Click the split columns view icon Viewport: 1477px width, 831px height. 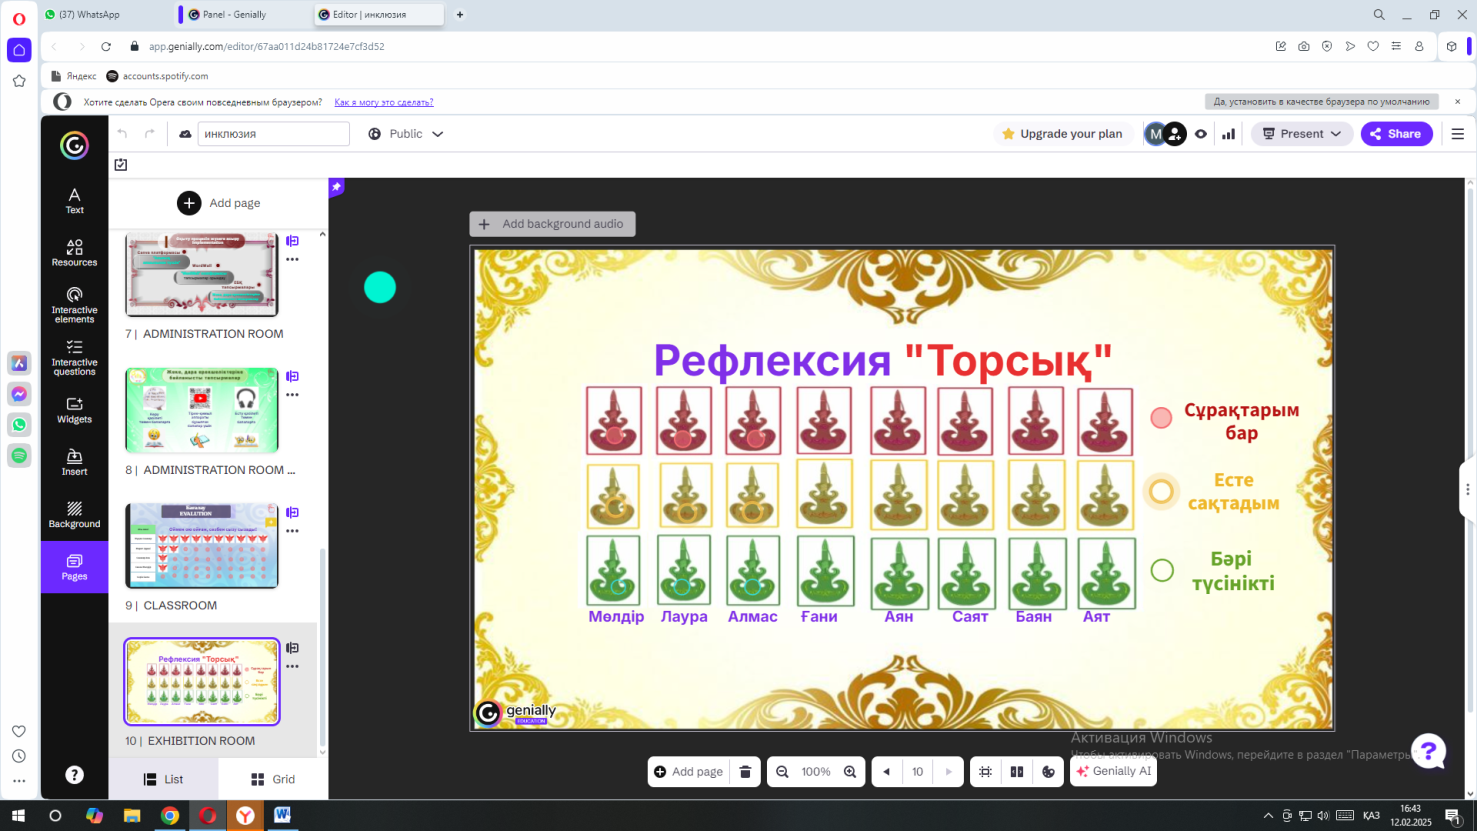point(1017,772)
